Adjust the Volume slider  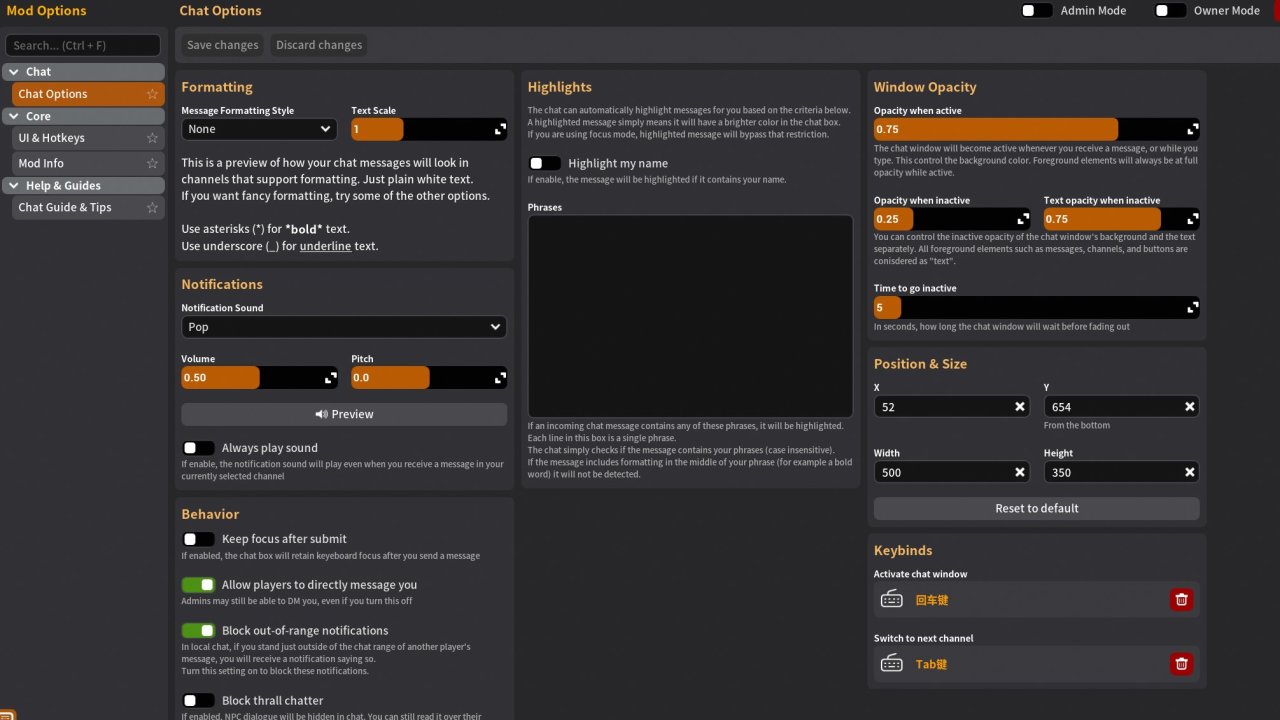259,378
